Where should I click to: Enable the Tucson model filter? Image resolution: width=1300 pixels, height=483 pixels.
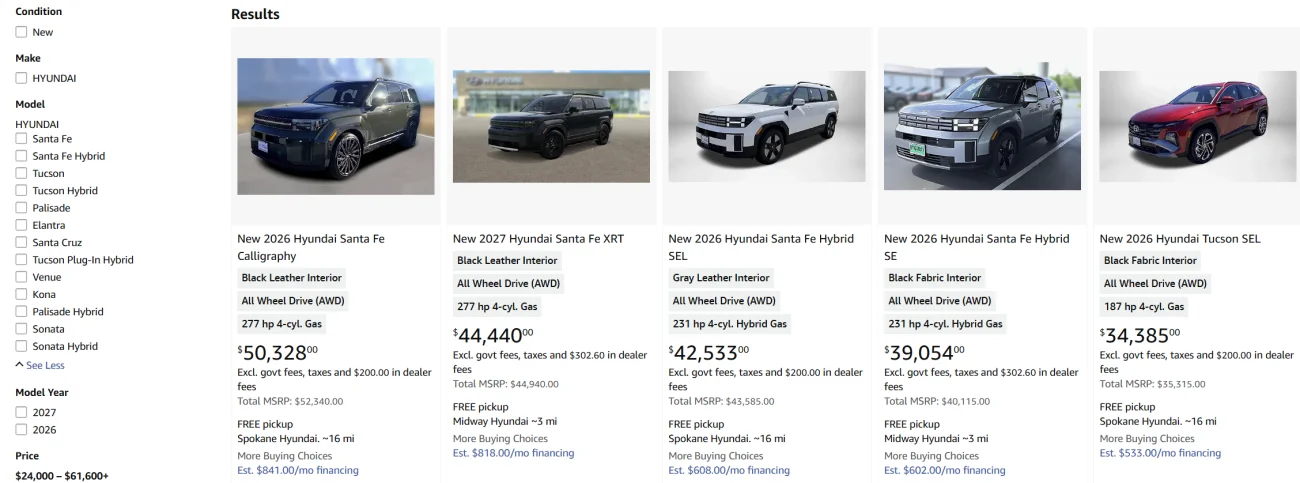pos(21,173)
